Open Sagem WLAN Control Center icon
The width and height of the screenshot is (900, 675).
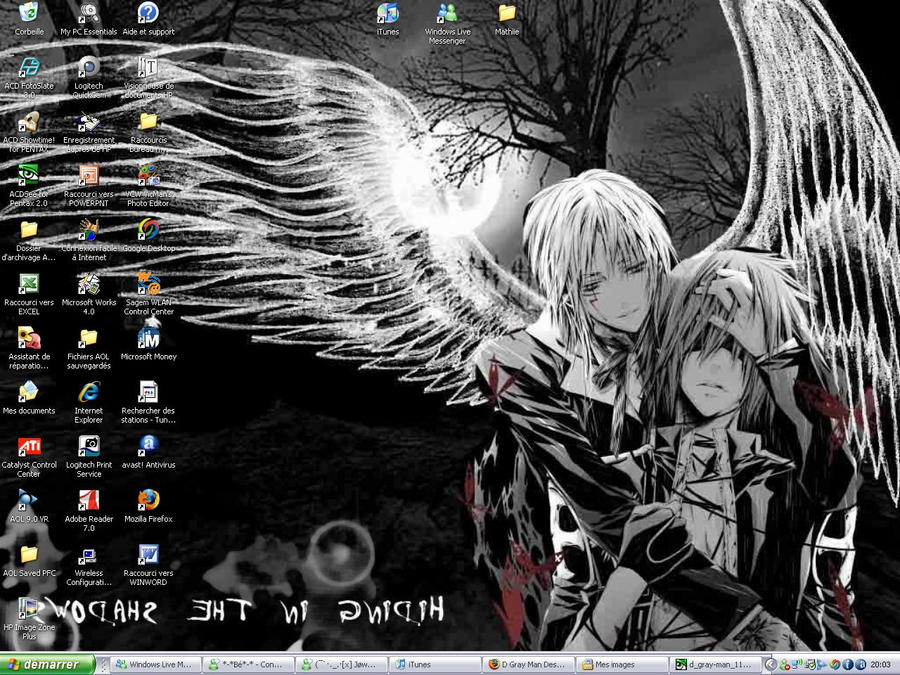148,294
